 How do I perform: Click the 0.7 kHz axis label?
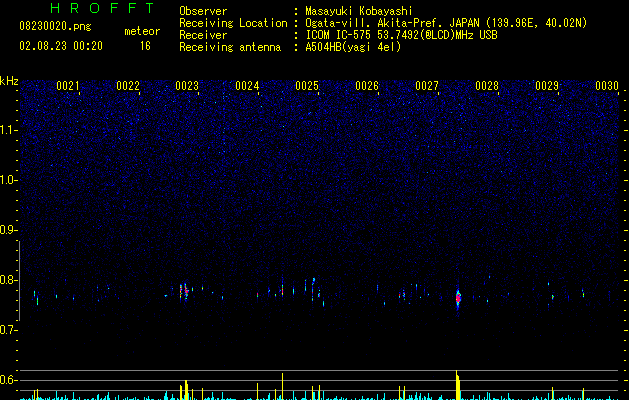coord(8,330)
